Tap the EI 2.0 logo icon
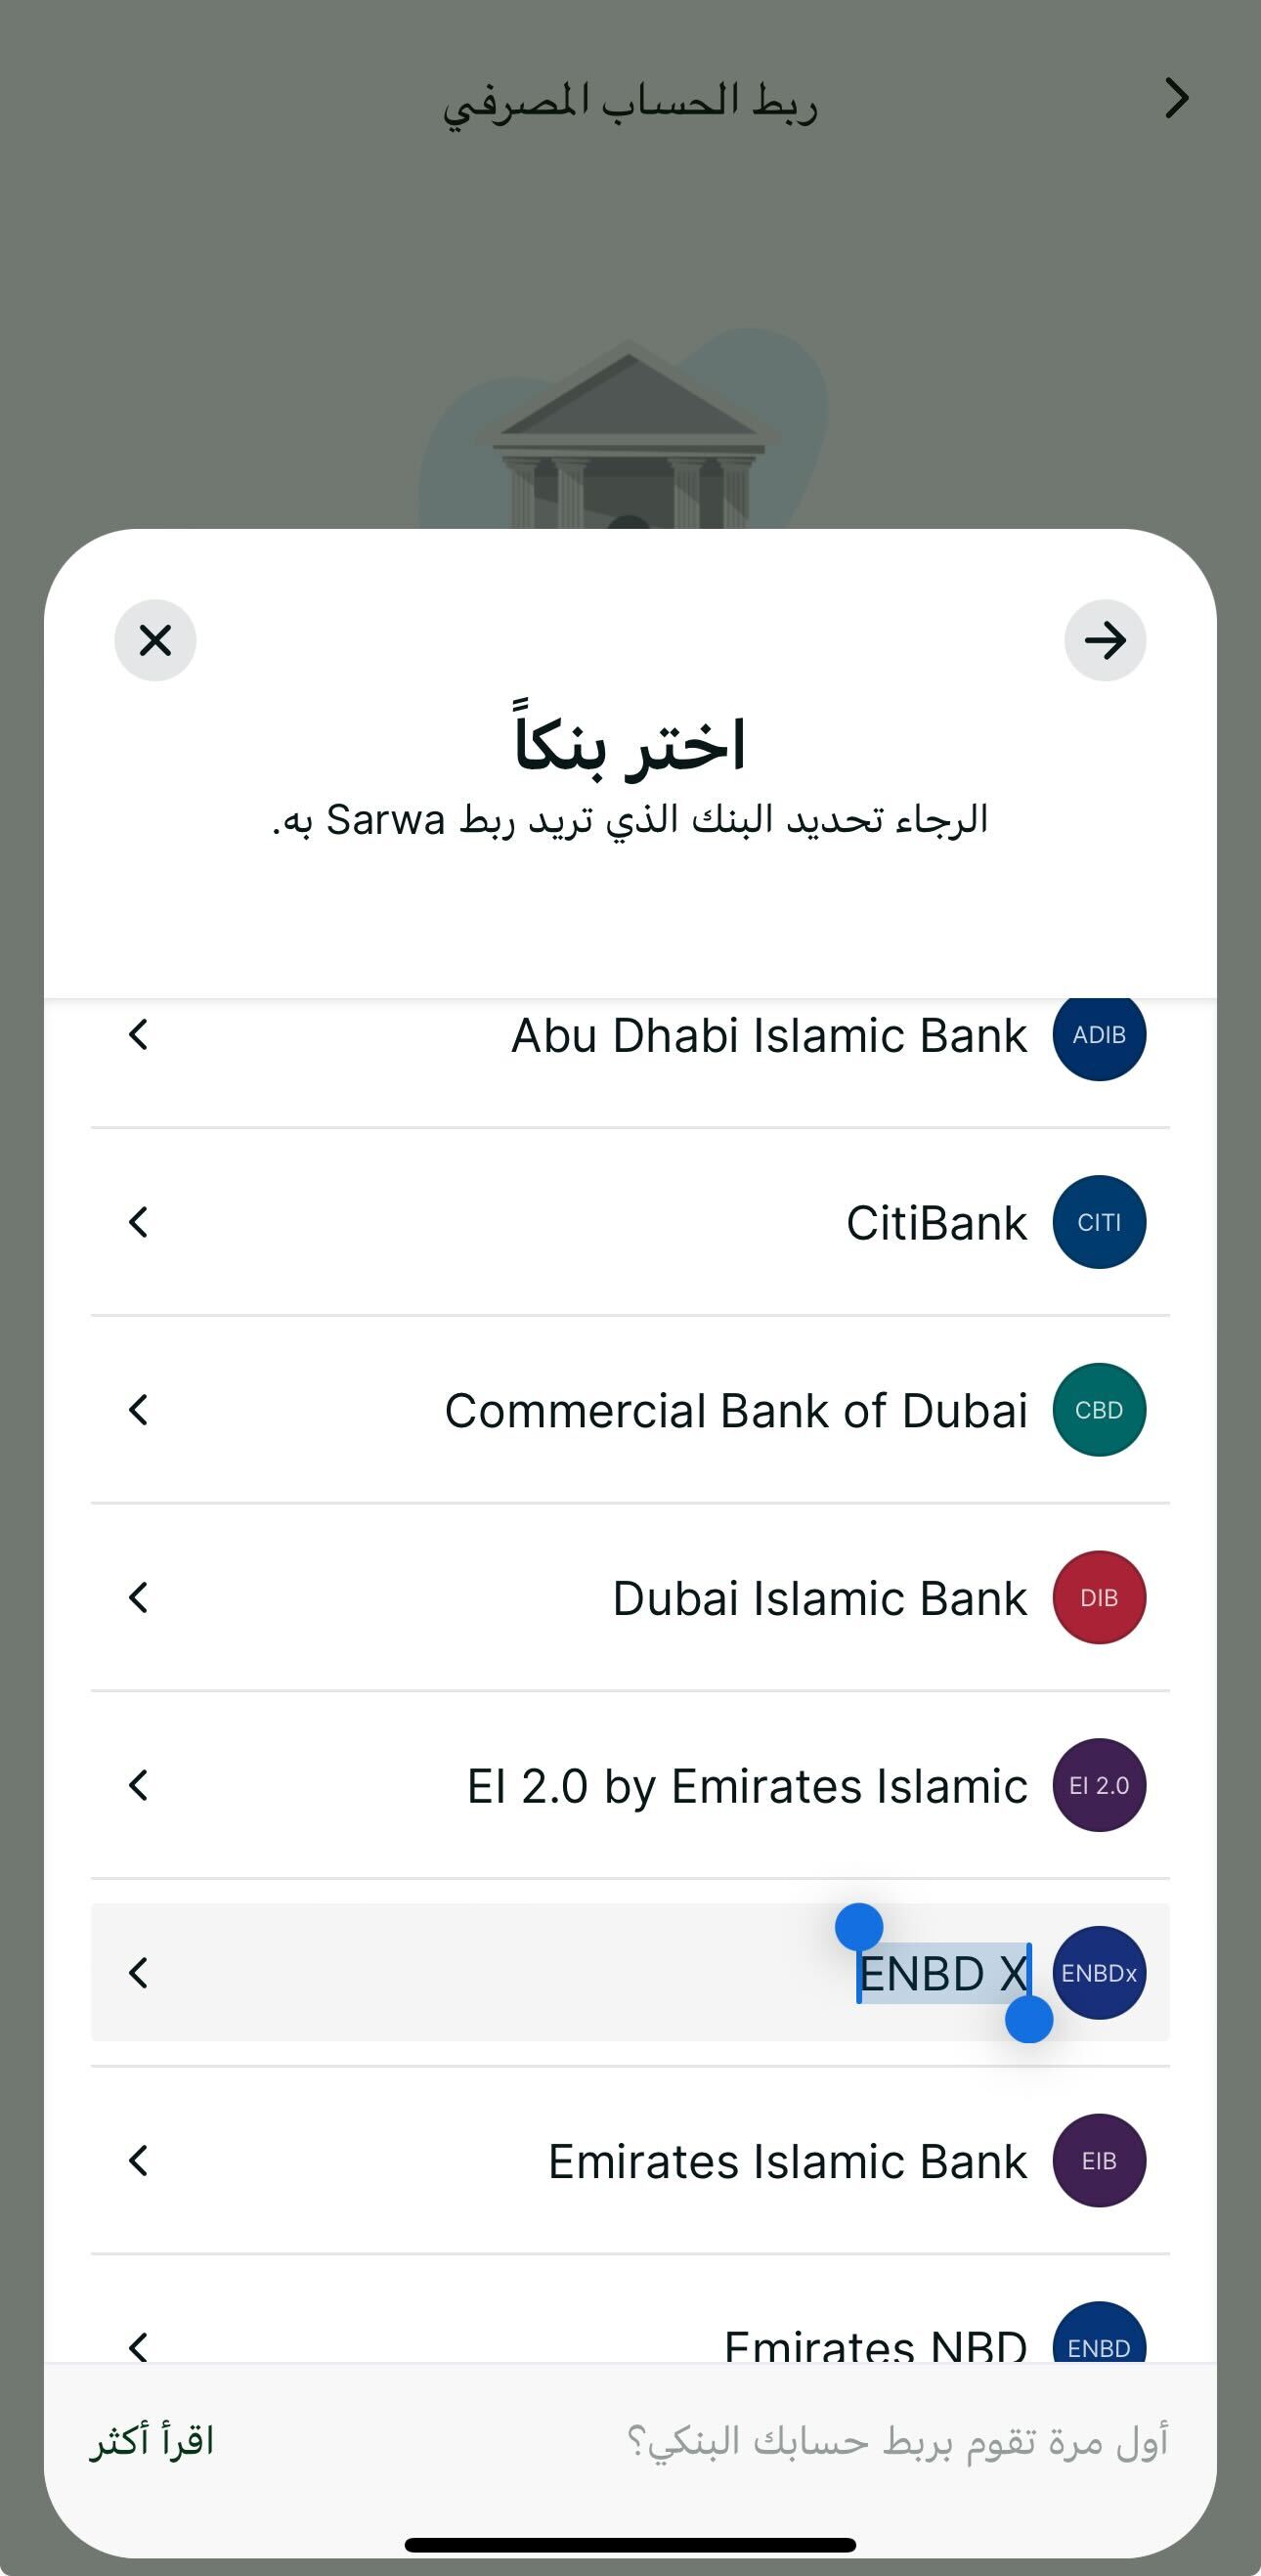This screenshot has width=1261, height=2576. (1099, 1785)
